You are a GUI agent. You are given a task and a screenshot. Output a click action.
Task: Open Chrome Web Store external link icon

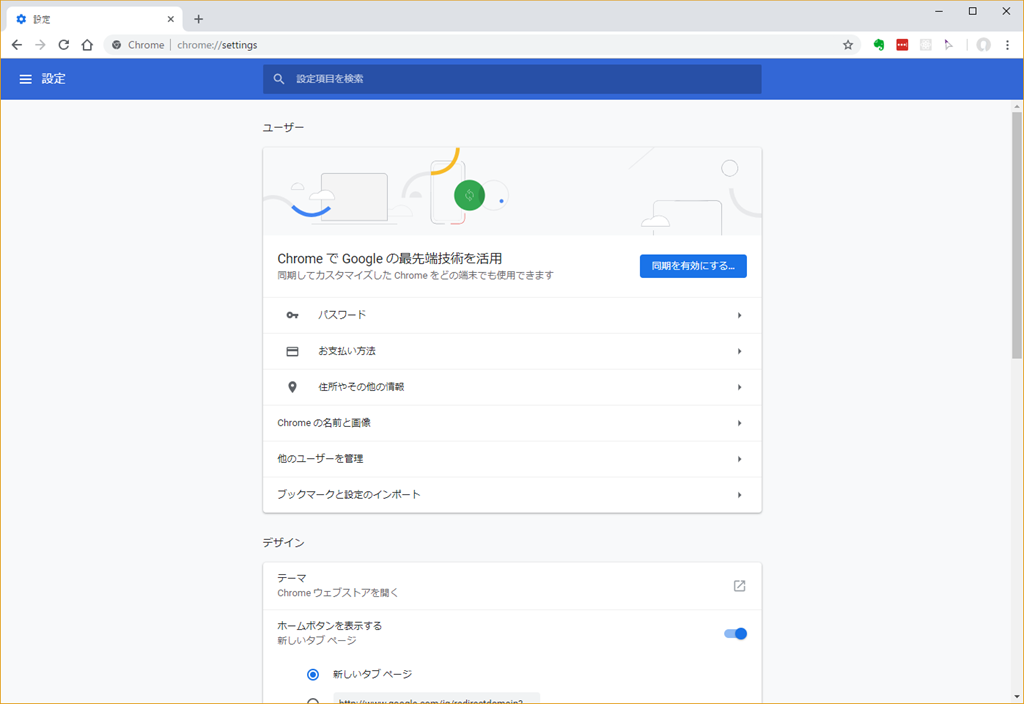point(739,586)
